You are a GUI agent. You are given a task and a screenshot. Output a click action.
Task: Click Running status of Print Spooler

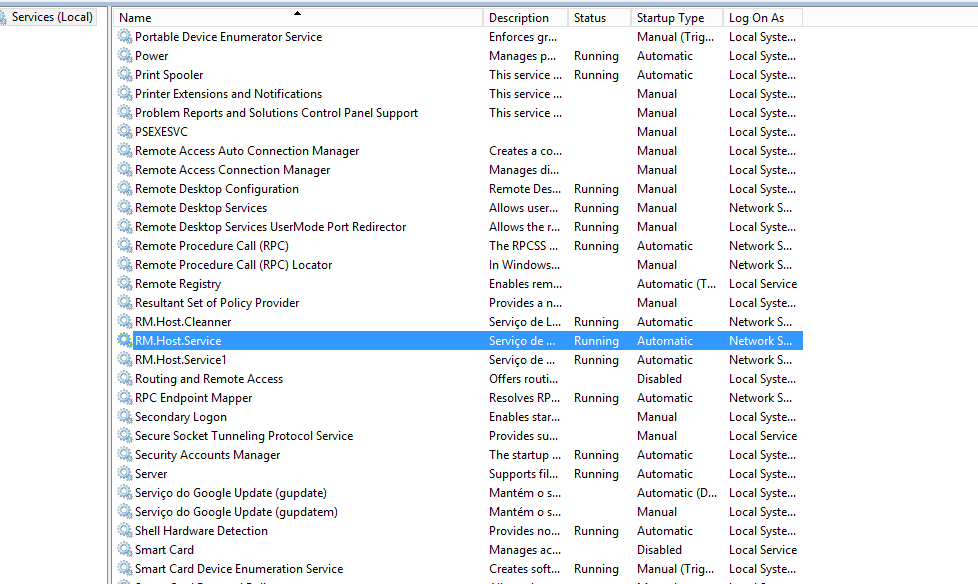pos(596,75)
